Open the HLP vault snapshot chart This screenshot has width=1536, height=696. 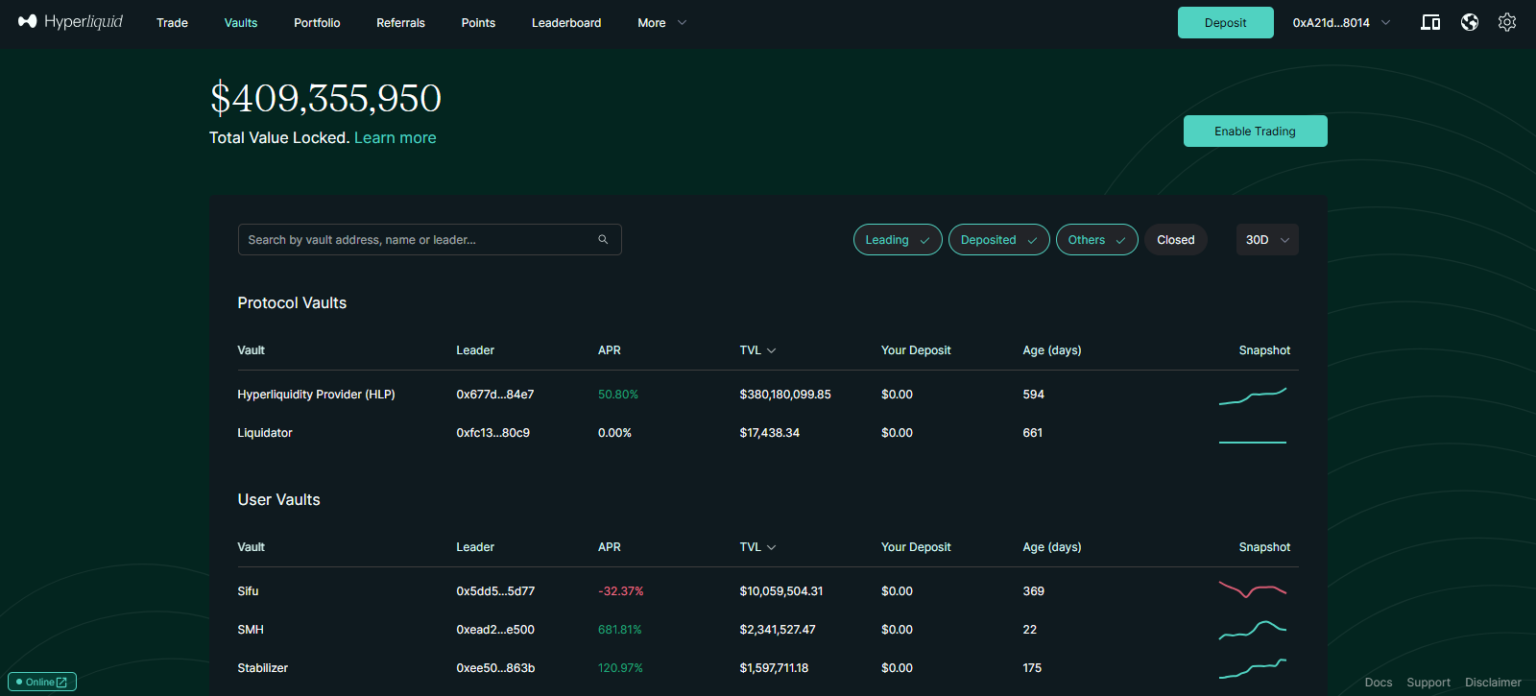[1252, 396]
